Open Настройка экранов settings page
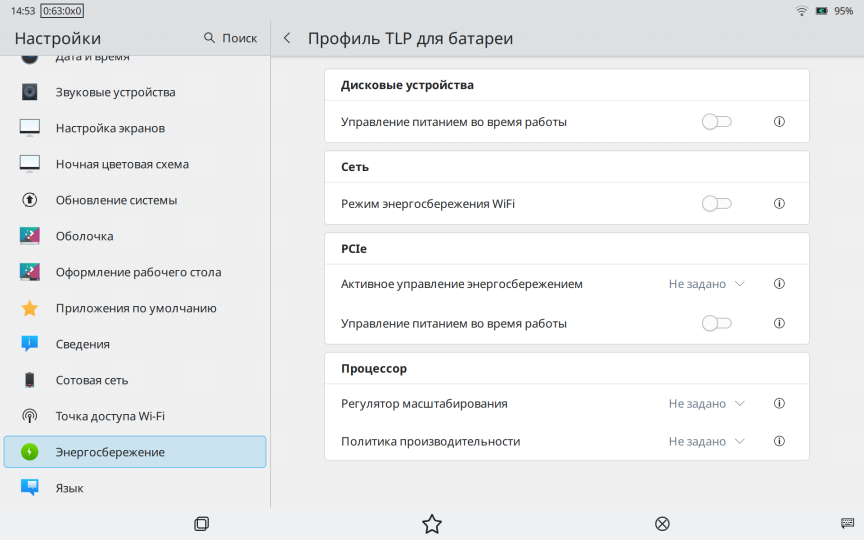Viewport: 864px width, 540px height. (x=110, y=128)
